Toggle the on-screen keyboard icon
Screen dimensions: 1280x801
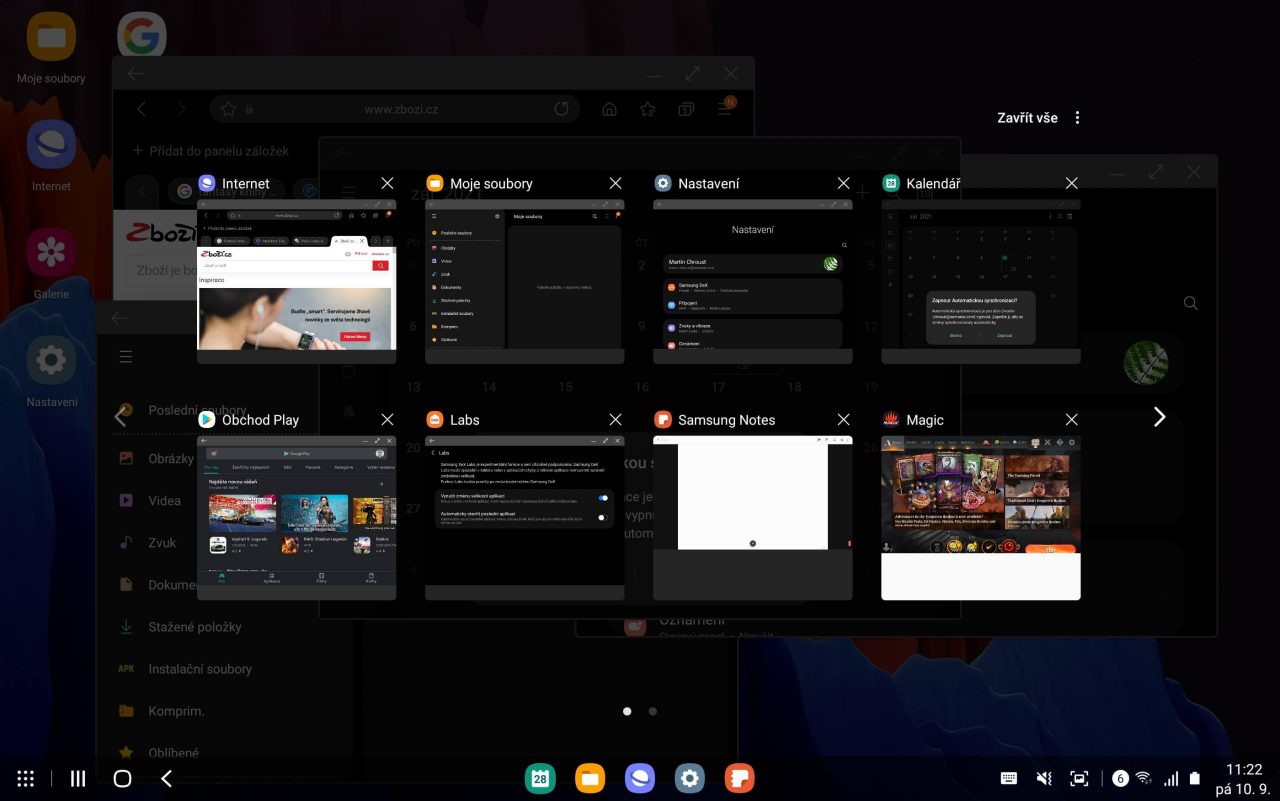[x=1009, y=778]
